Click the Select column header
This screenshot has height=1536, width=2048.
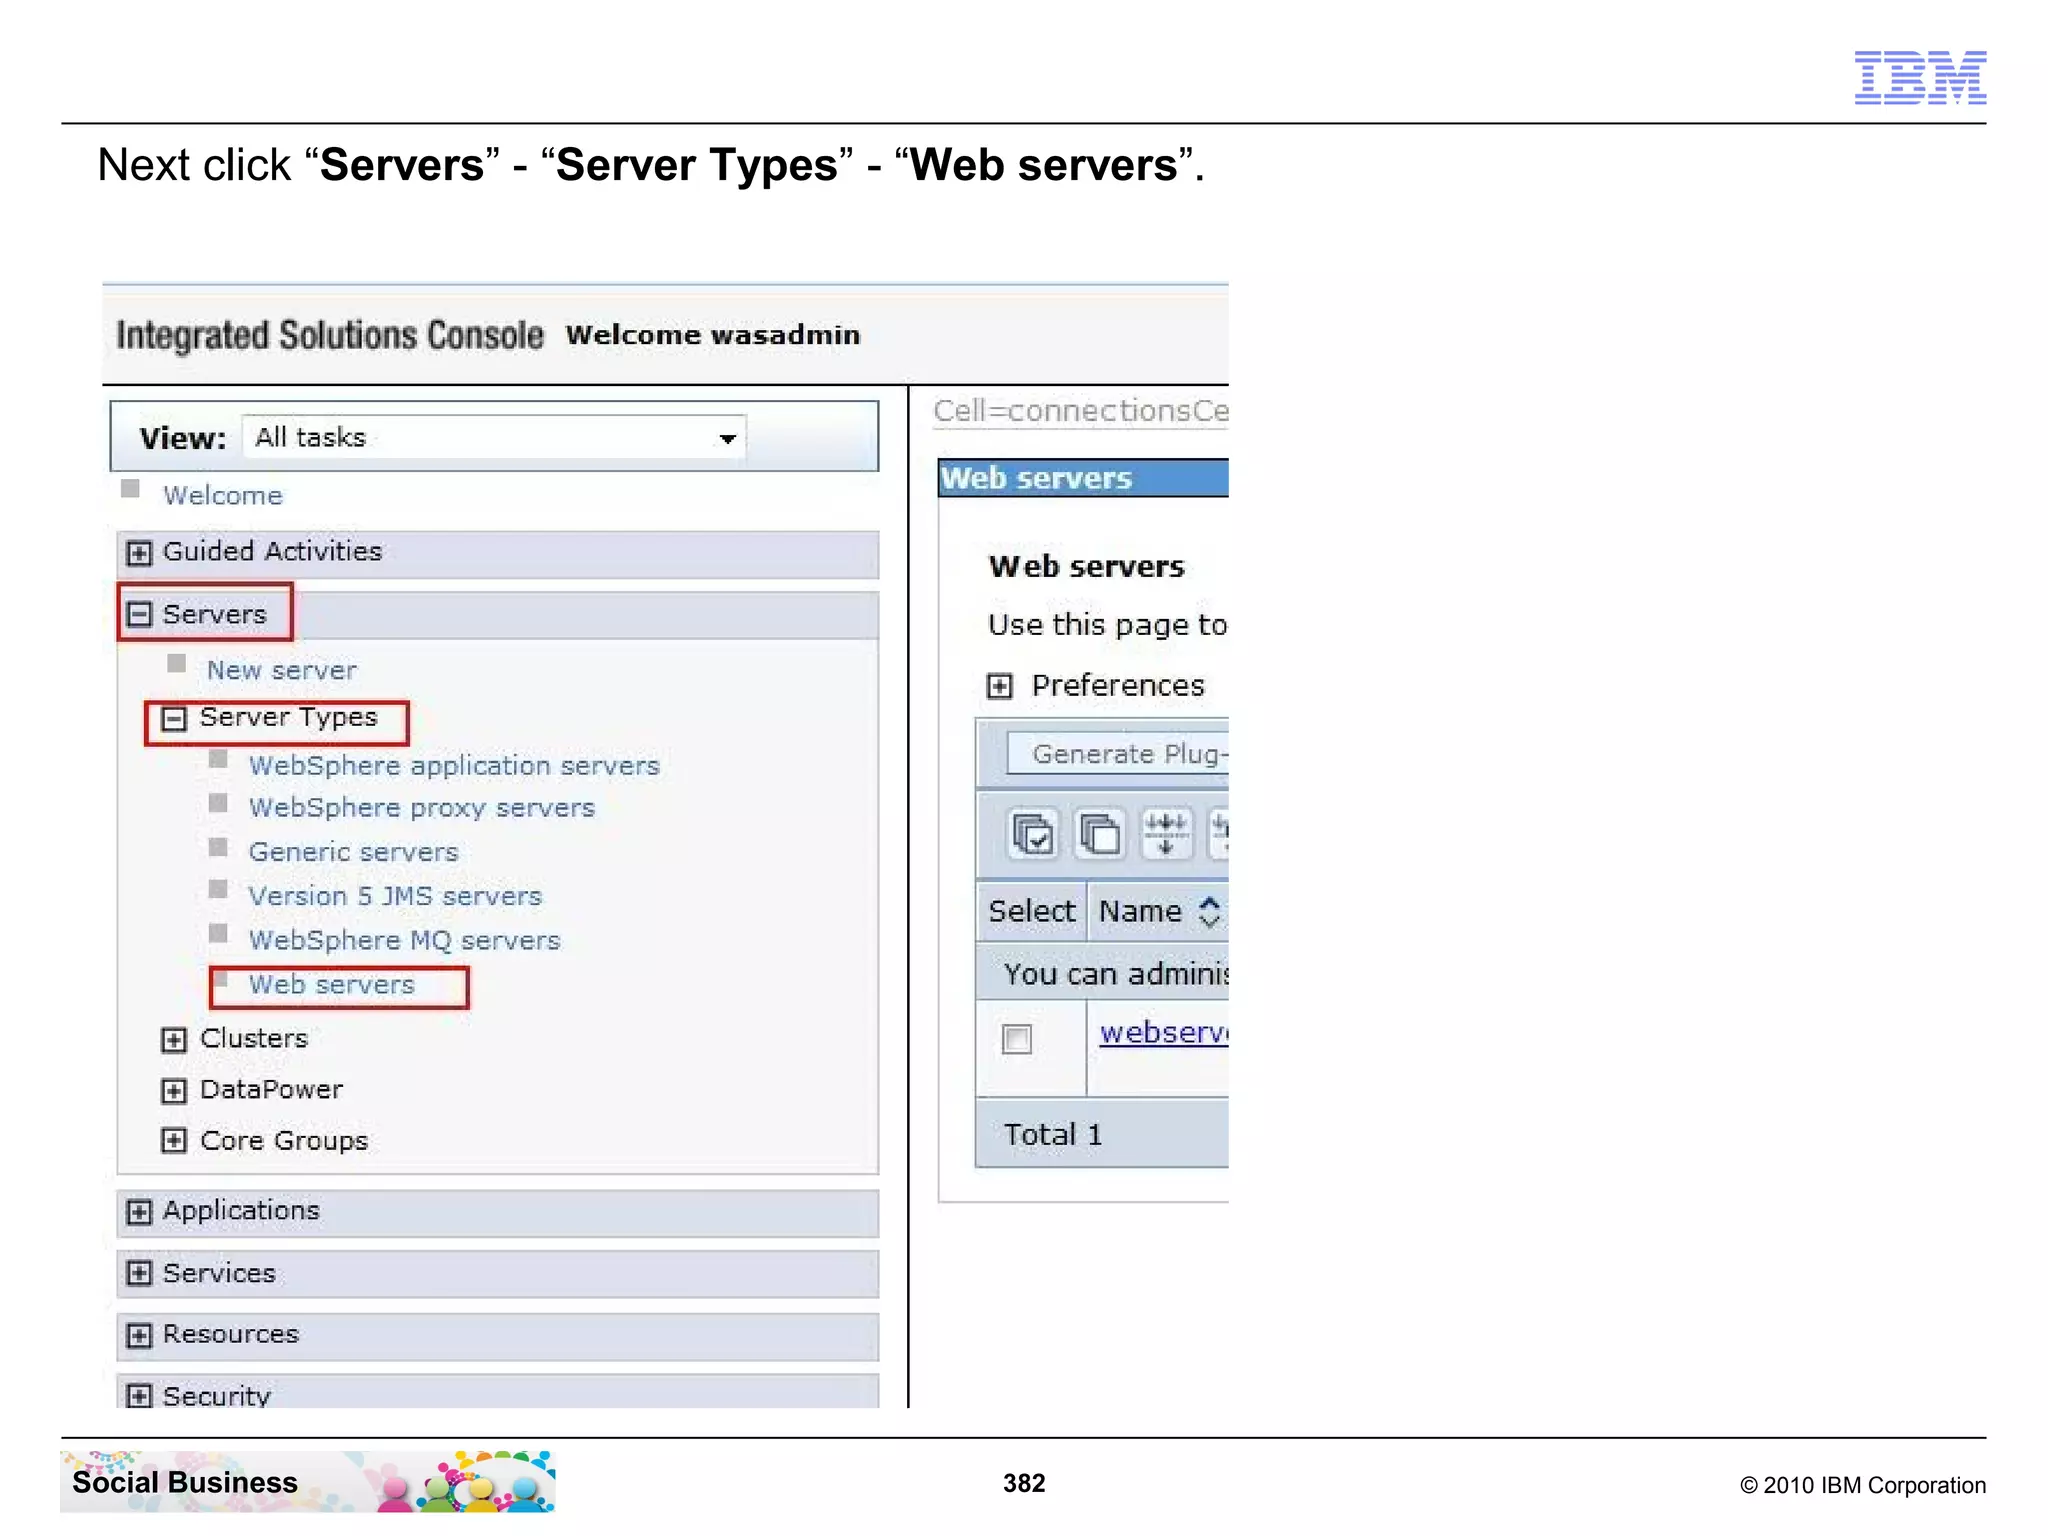pyautogui.click(x=1031, y=912)
